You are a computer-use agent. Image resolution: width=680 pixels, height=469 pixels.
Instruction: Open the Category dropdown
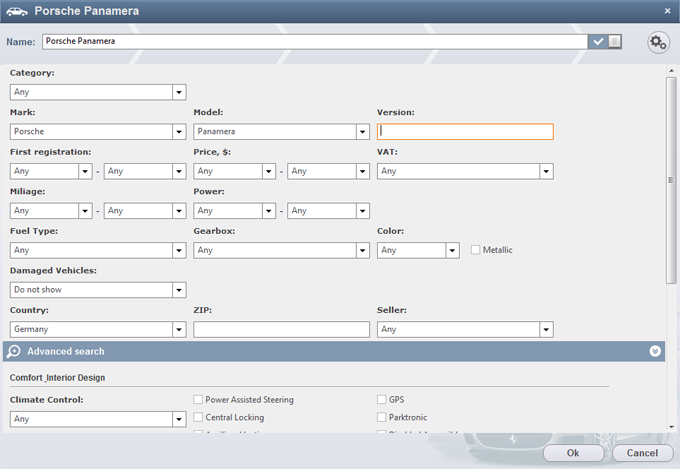pos(98,92)
